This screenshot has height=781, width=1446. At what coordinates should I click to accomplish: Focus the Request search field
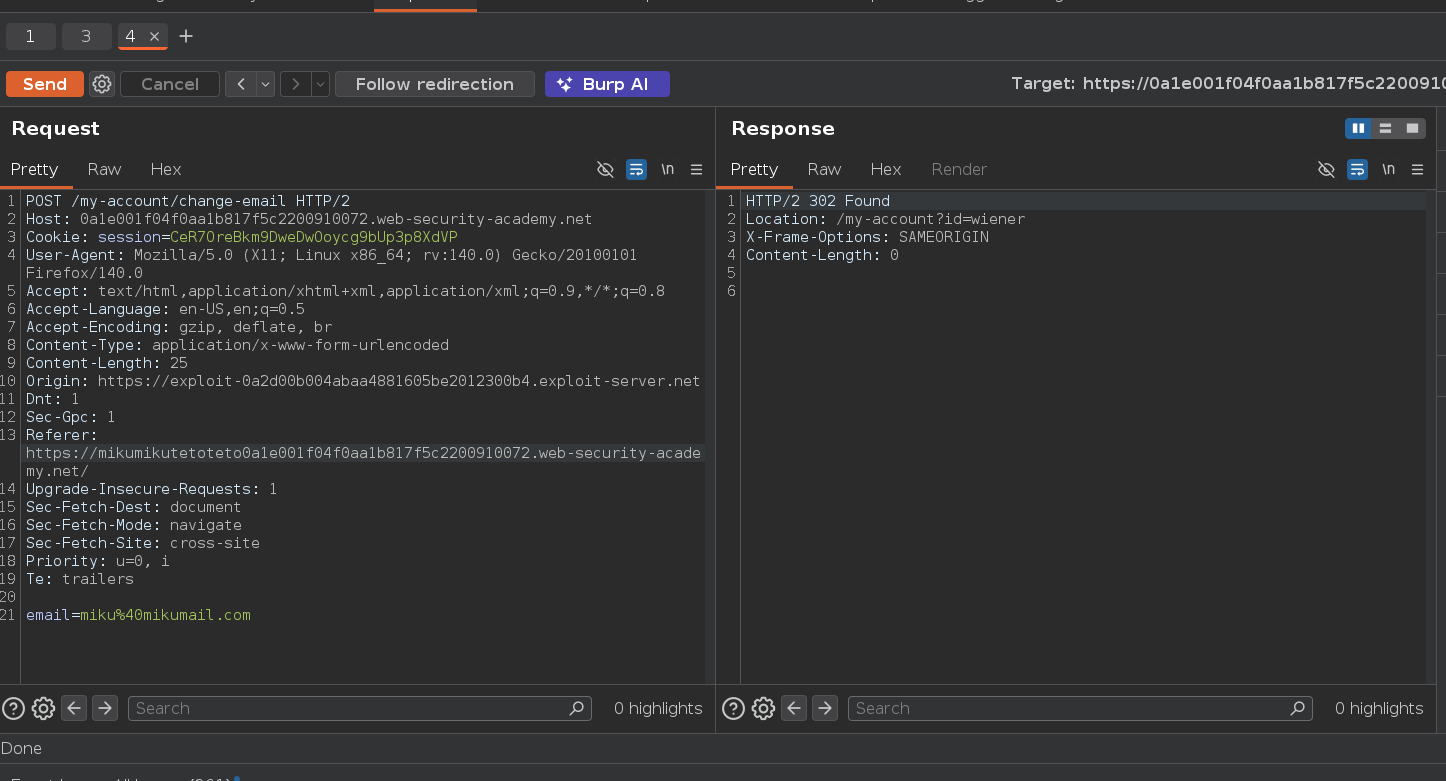pos(360,708)
